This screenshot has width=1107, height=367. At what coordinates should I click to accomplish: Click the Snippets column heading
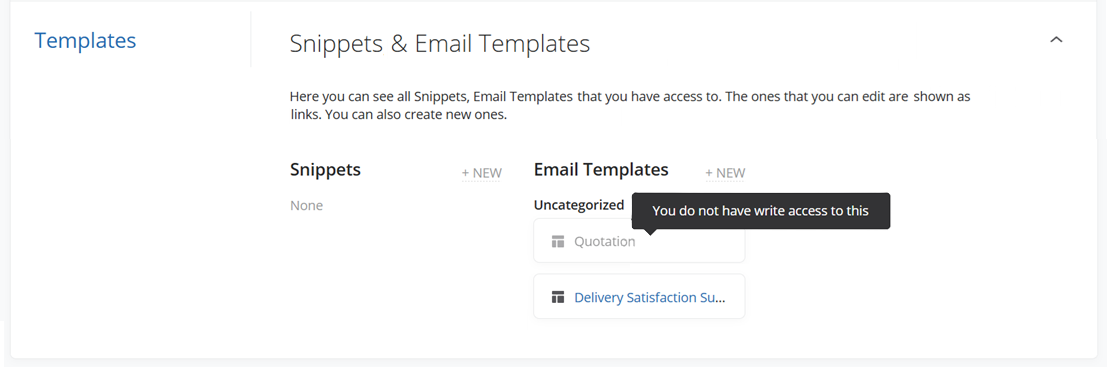[x=325, y=169]
